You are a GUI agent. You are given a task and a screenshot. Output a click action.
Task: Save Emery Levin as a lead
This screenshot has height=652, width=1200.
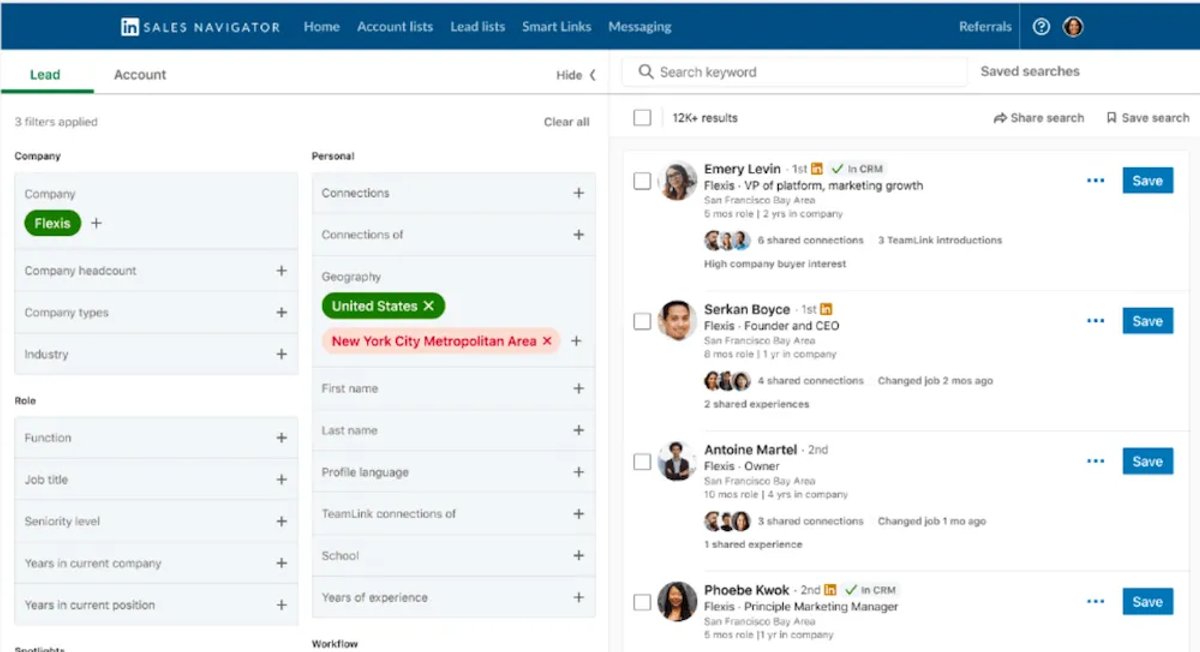click(x=1147, y=181)
